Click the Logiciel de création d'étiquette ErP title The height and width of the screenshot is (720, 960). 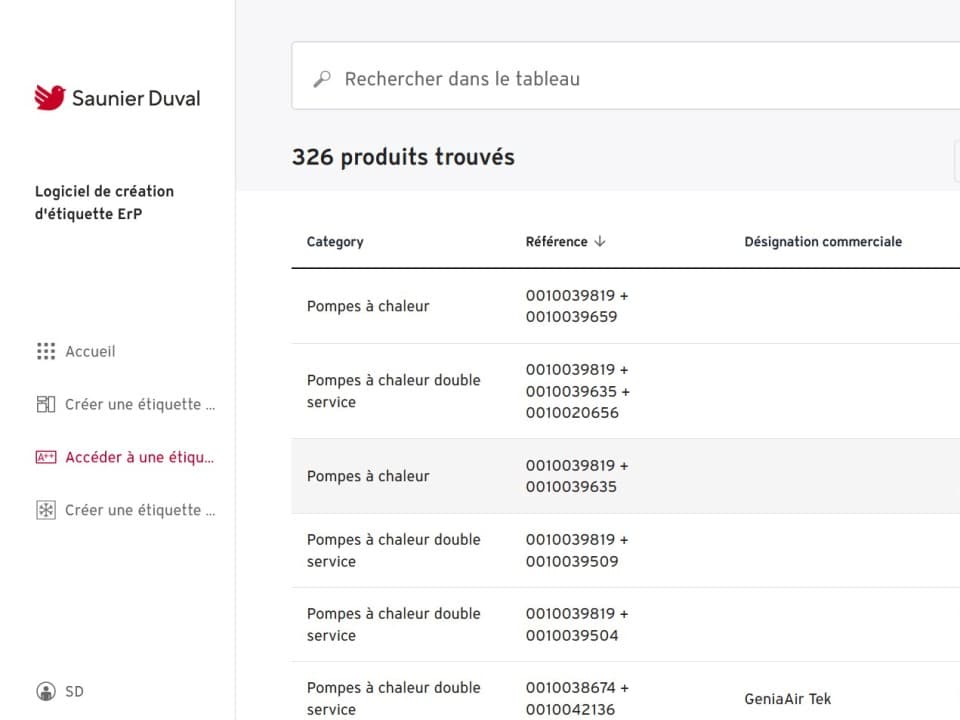(x=104, y=202)
